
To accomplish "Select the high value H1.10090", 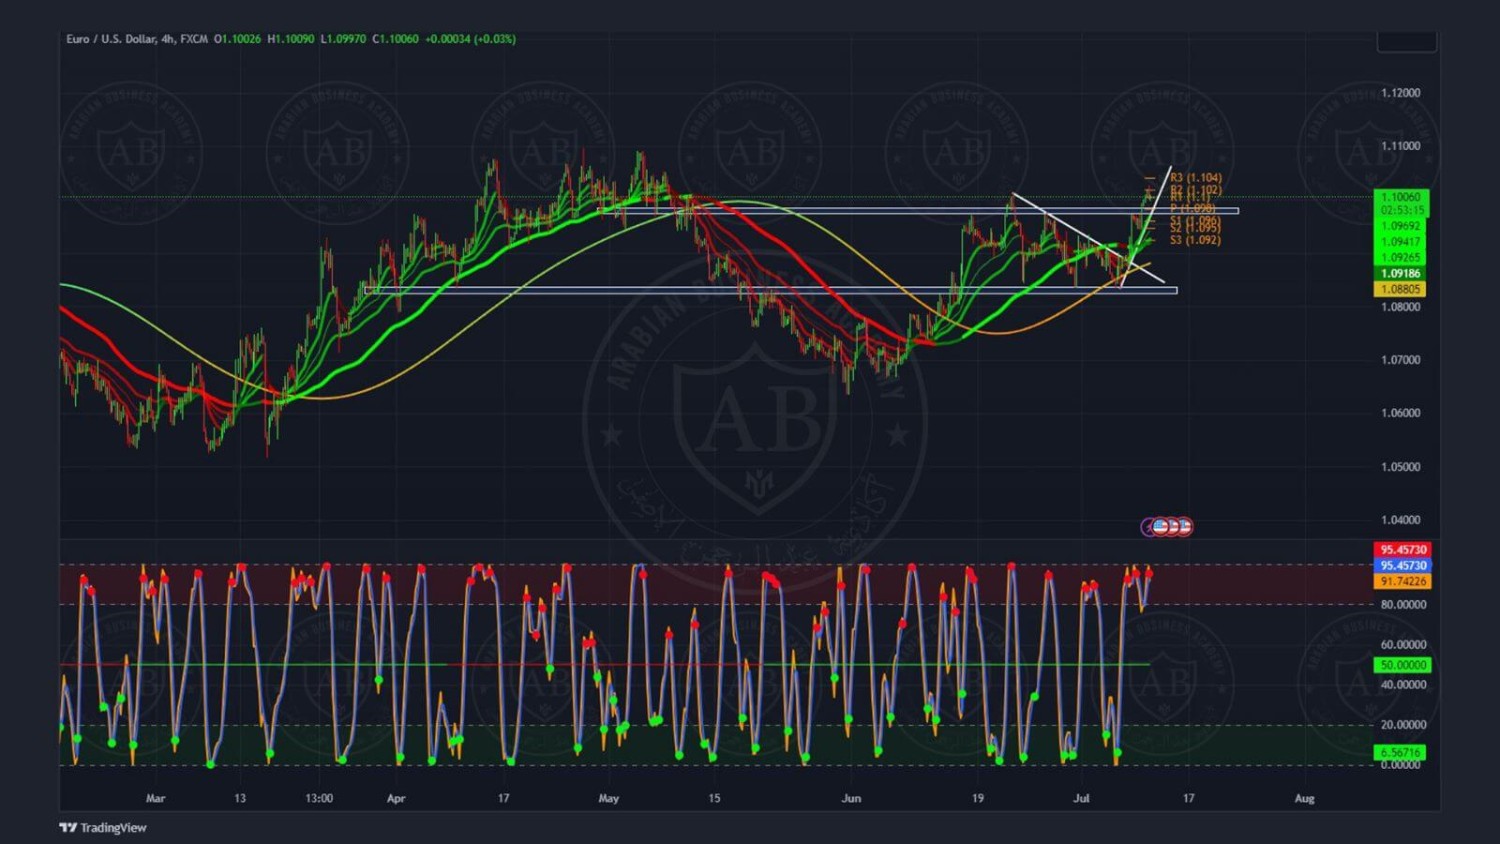I will point(291,39).
